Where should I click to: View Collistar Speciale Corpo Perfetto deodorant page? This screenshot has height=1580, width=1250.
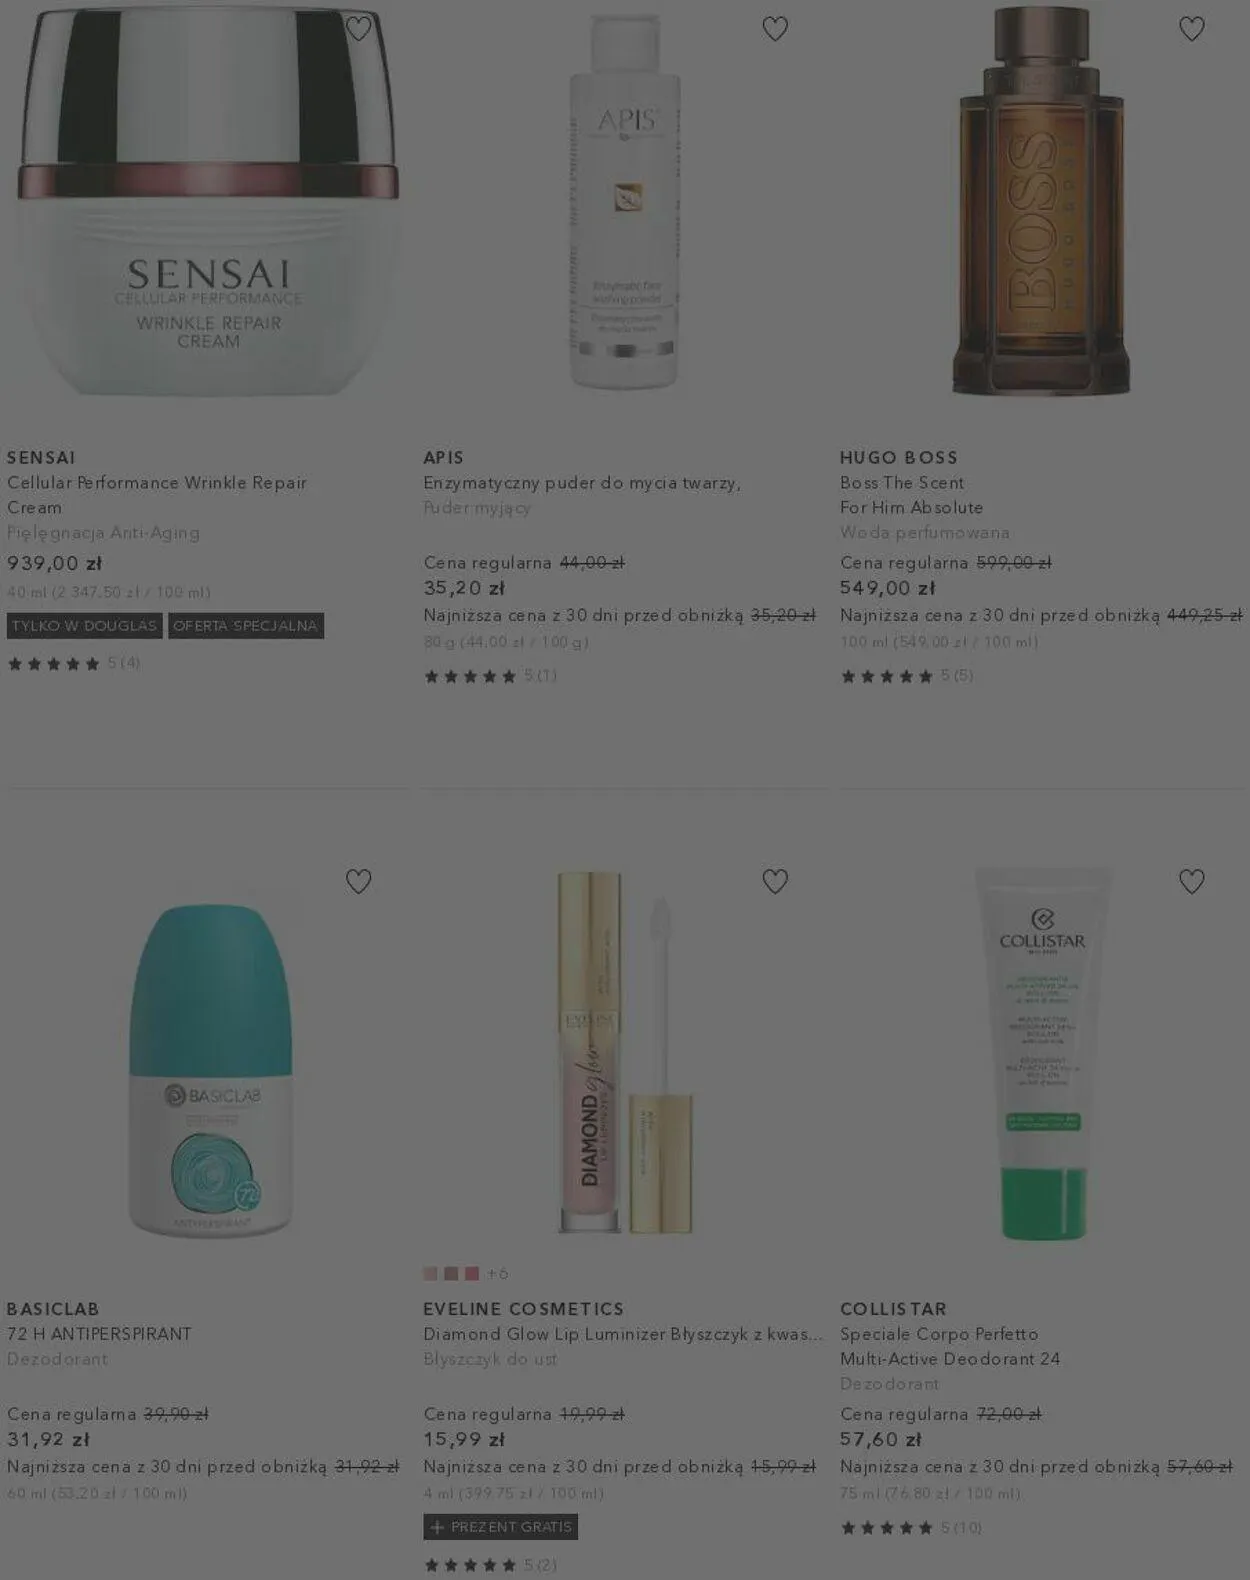click(x=950, y=1346)
